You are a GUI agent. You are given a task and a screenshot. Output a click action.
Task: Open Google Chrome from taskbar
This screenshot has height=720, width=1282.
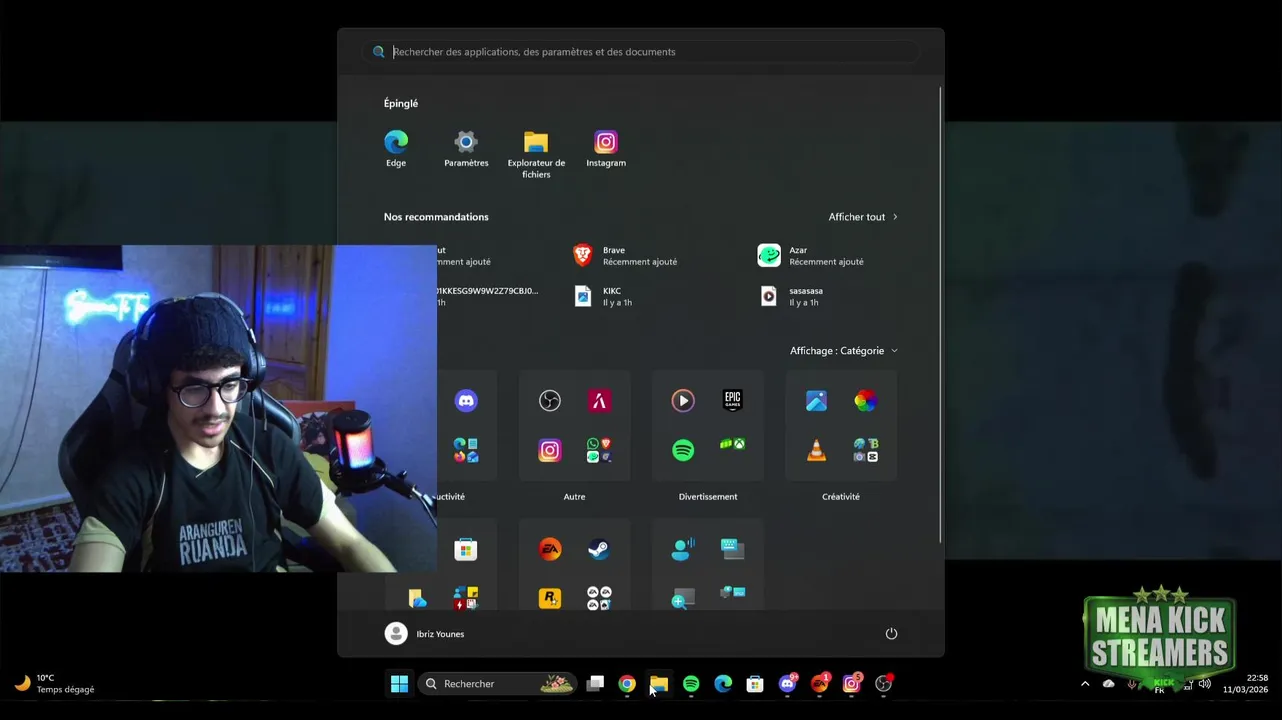(627, 684)
